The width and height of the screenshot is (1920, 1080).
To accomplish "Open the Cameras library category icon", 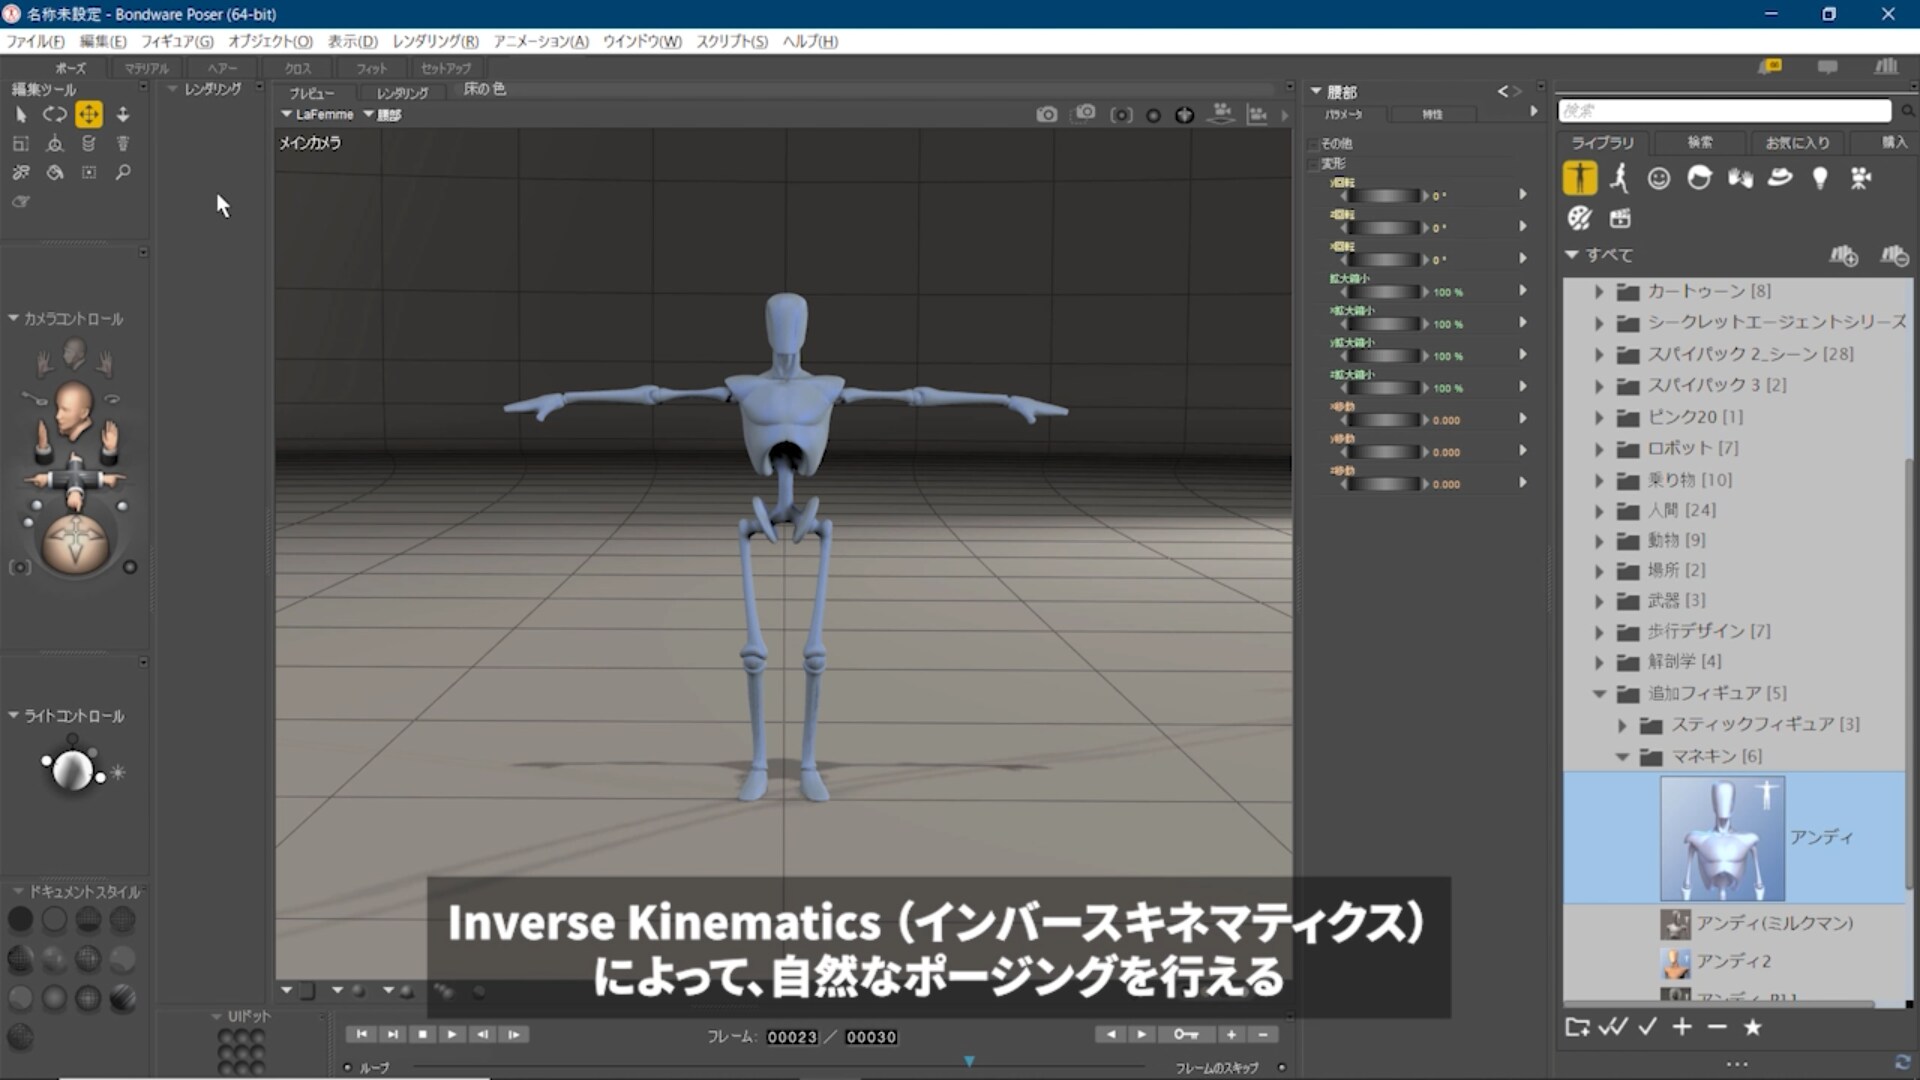I will 1860,178.
